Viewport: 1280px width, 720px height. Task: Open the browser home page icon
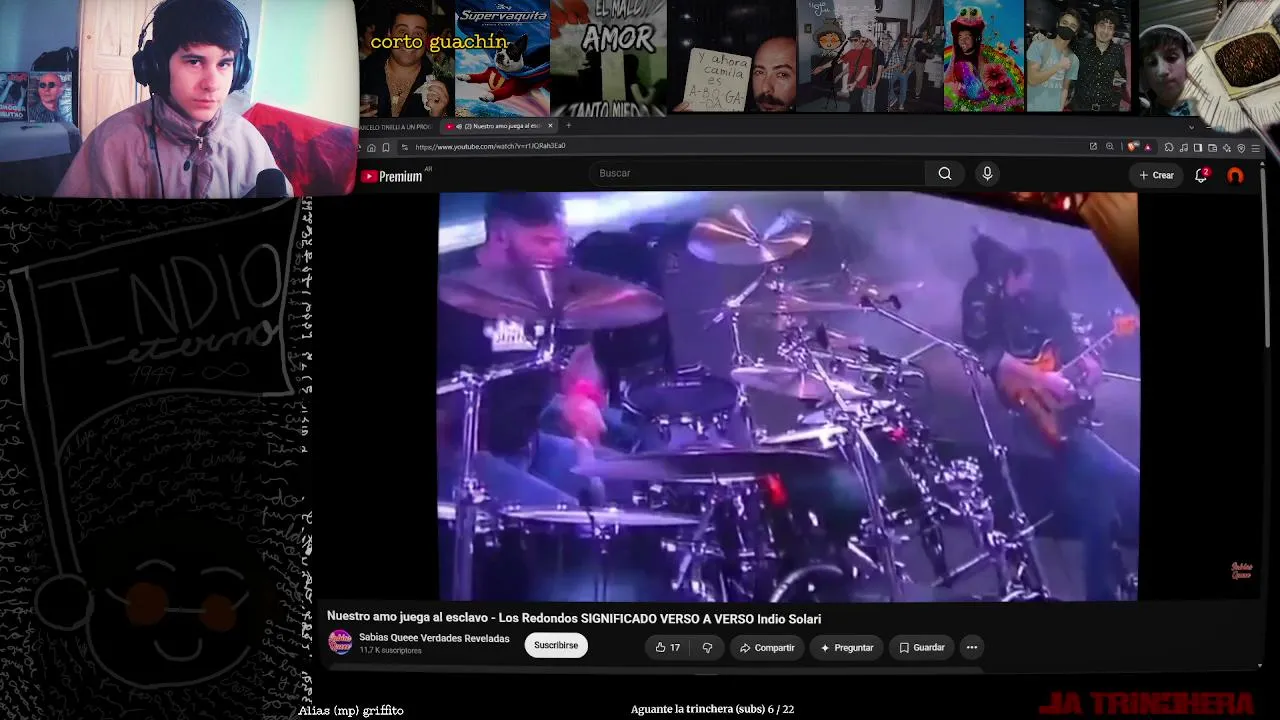tap(371, 147)
